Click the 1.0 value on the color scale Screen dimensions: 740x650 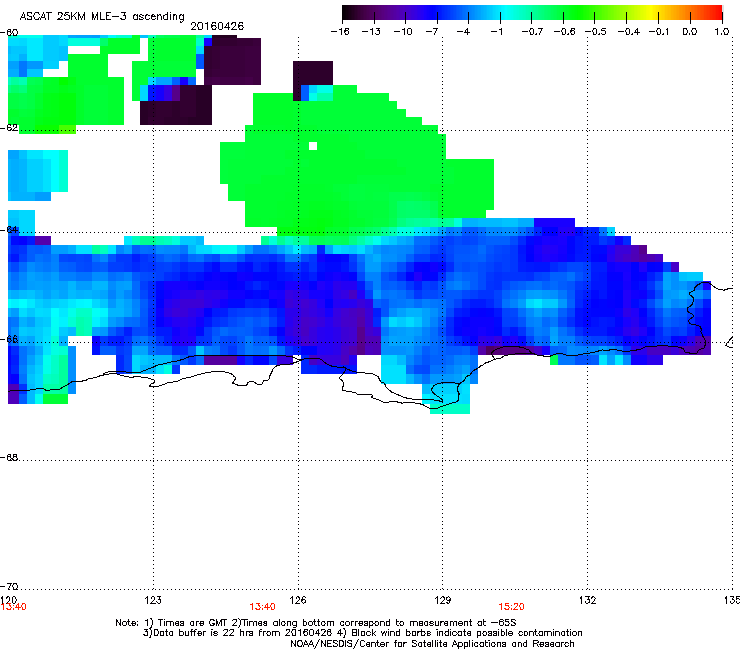click(x=722, y=32)
